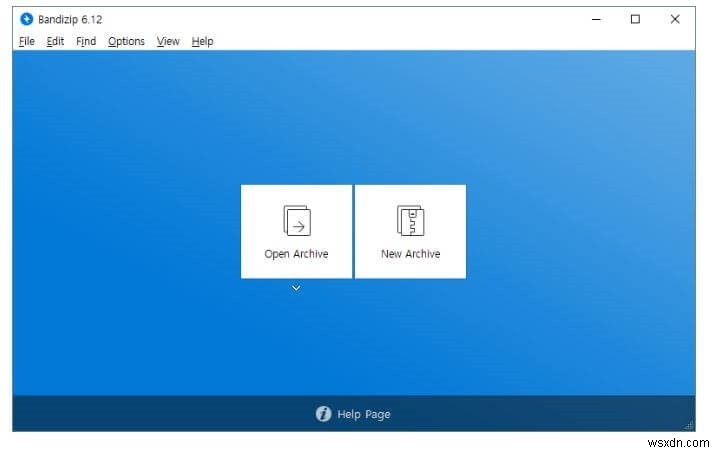The height and width of the screenshot is (453, 721).
Task: Open the Help menu
Action: [202, 41]
